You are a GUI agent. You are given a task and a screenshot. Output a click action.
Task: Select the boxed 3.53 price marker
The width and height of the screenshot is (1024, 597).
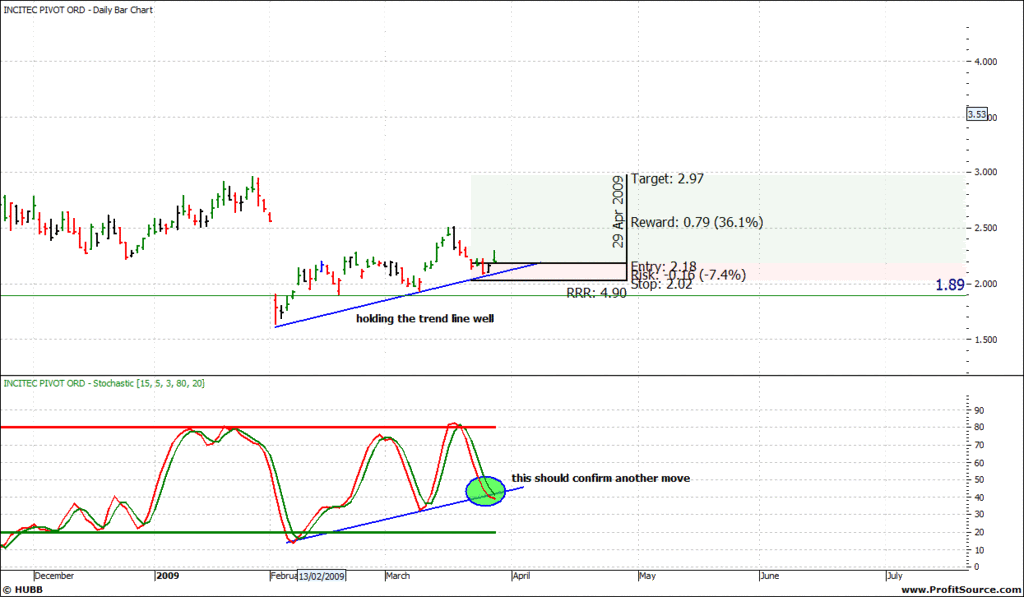pos(977,114)
